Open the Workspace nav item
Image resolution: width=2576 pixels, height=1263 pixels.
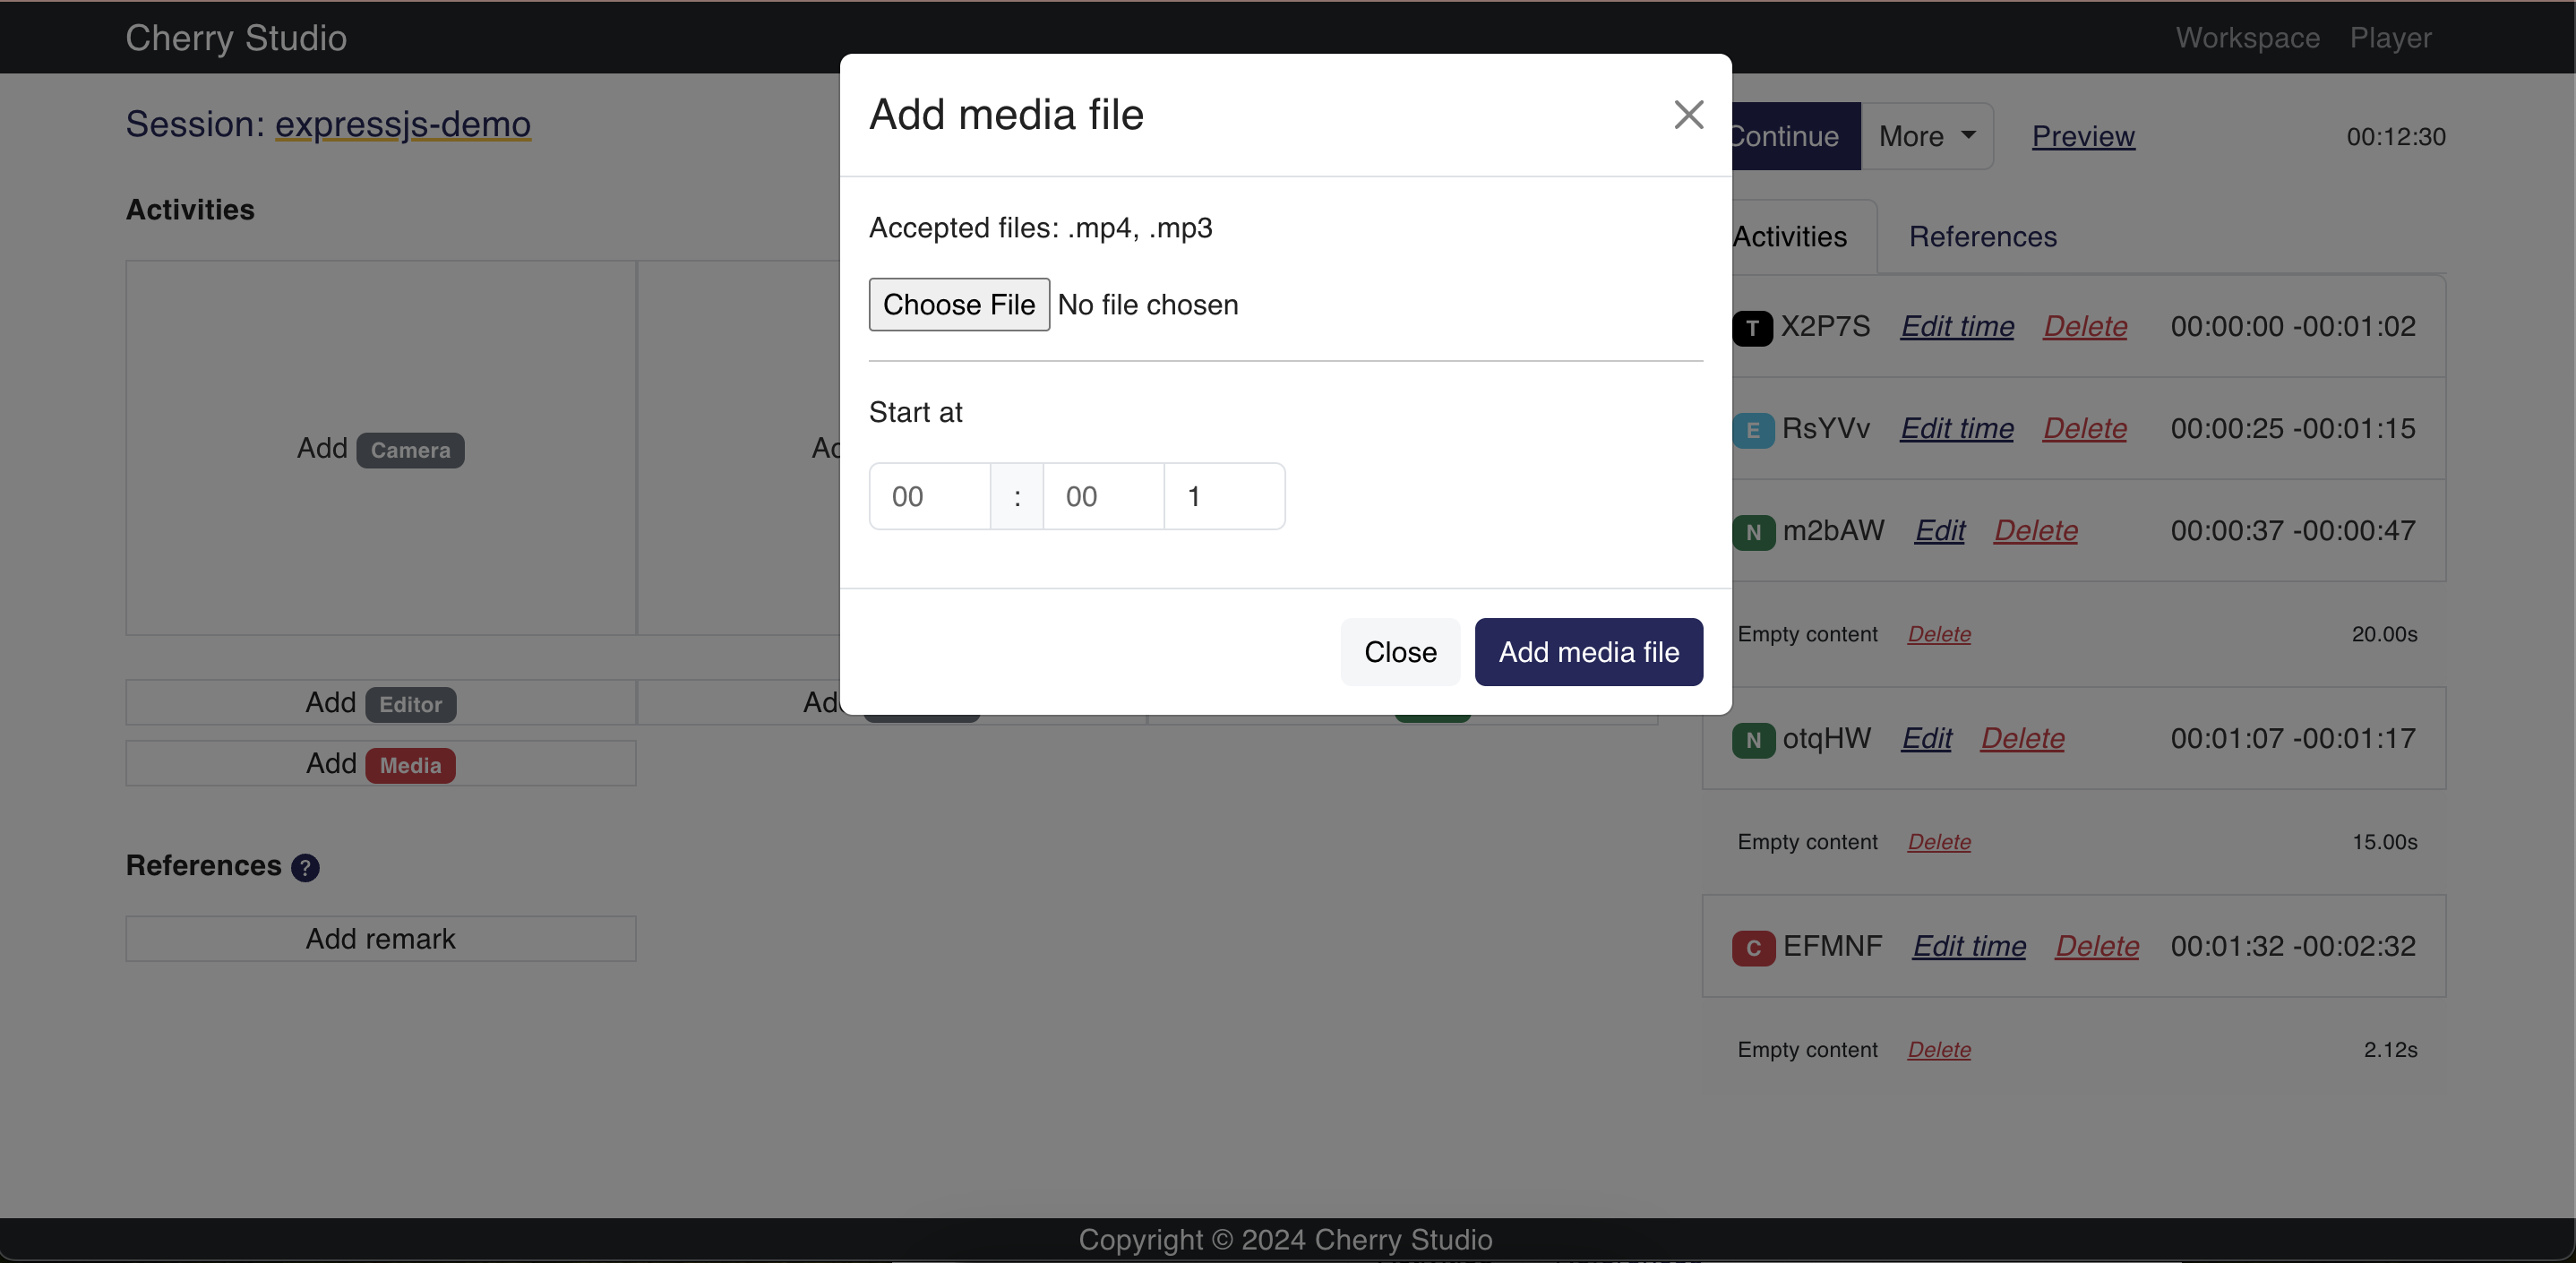point(2247,37)
